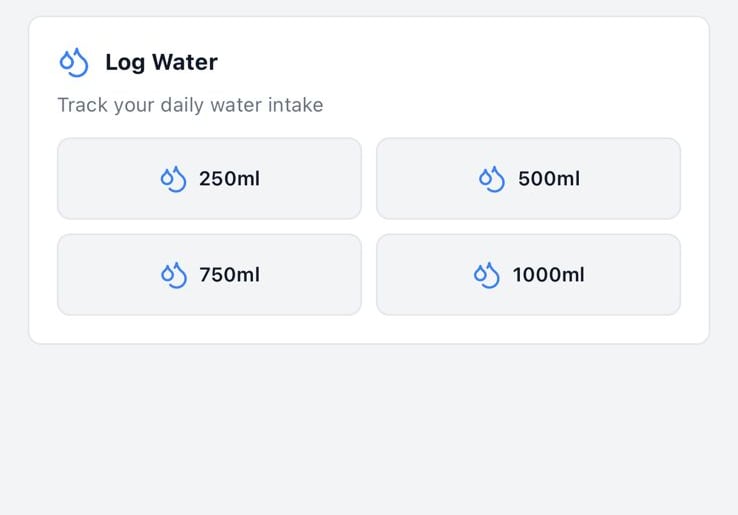Add a one liter water entry
This screenshot has width=738, height=515.
528,275
